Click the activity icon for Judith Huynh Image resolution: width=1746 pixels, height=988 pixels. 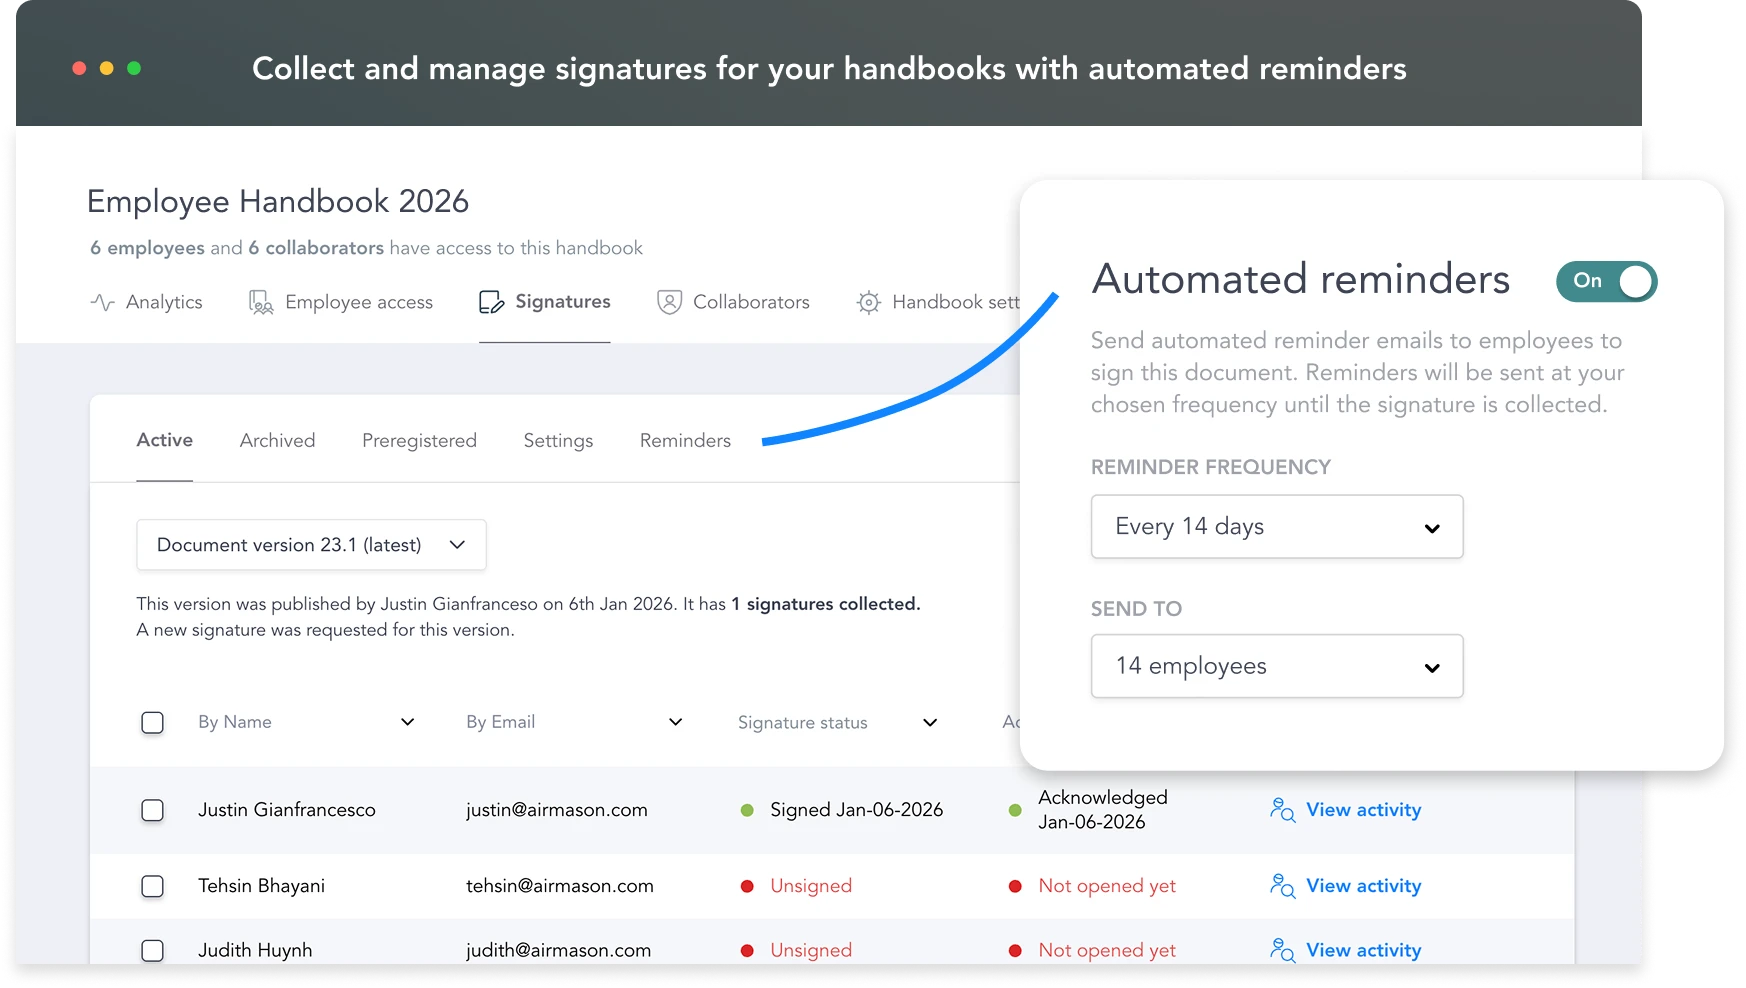tap(1282, 949)
